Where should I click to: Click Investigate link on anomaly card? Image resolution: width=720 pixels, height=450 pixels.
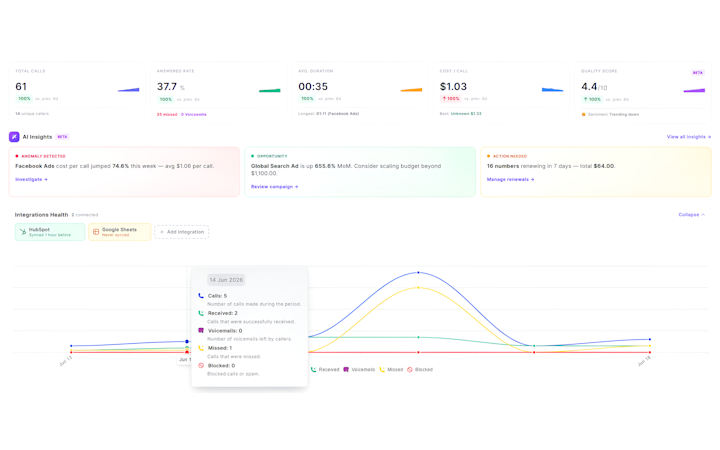pos(31,180)
